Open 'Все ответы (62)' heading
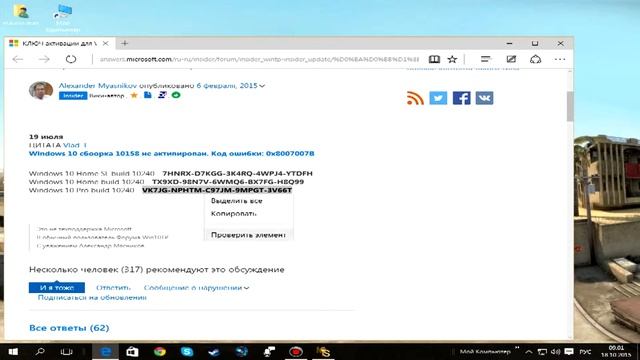The width and height of the screenshot is (640, 360). [x=69, y=328]
